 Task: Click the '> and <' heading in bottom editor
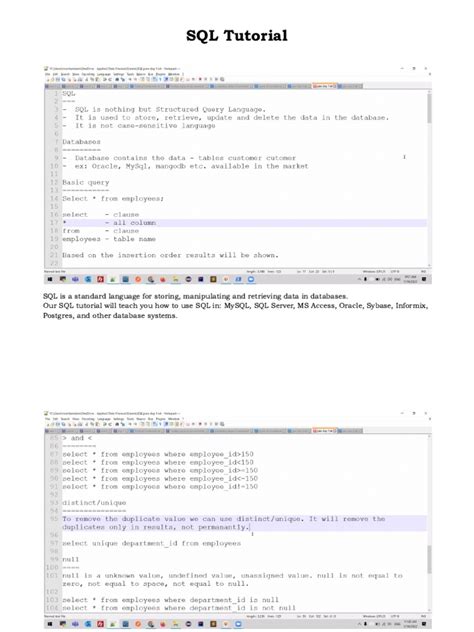tap(77, 438)
